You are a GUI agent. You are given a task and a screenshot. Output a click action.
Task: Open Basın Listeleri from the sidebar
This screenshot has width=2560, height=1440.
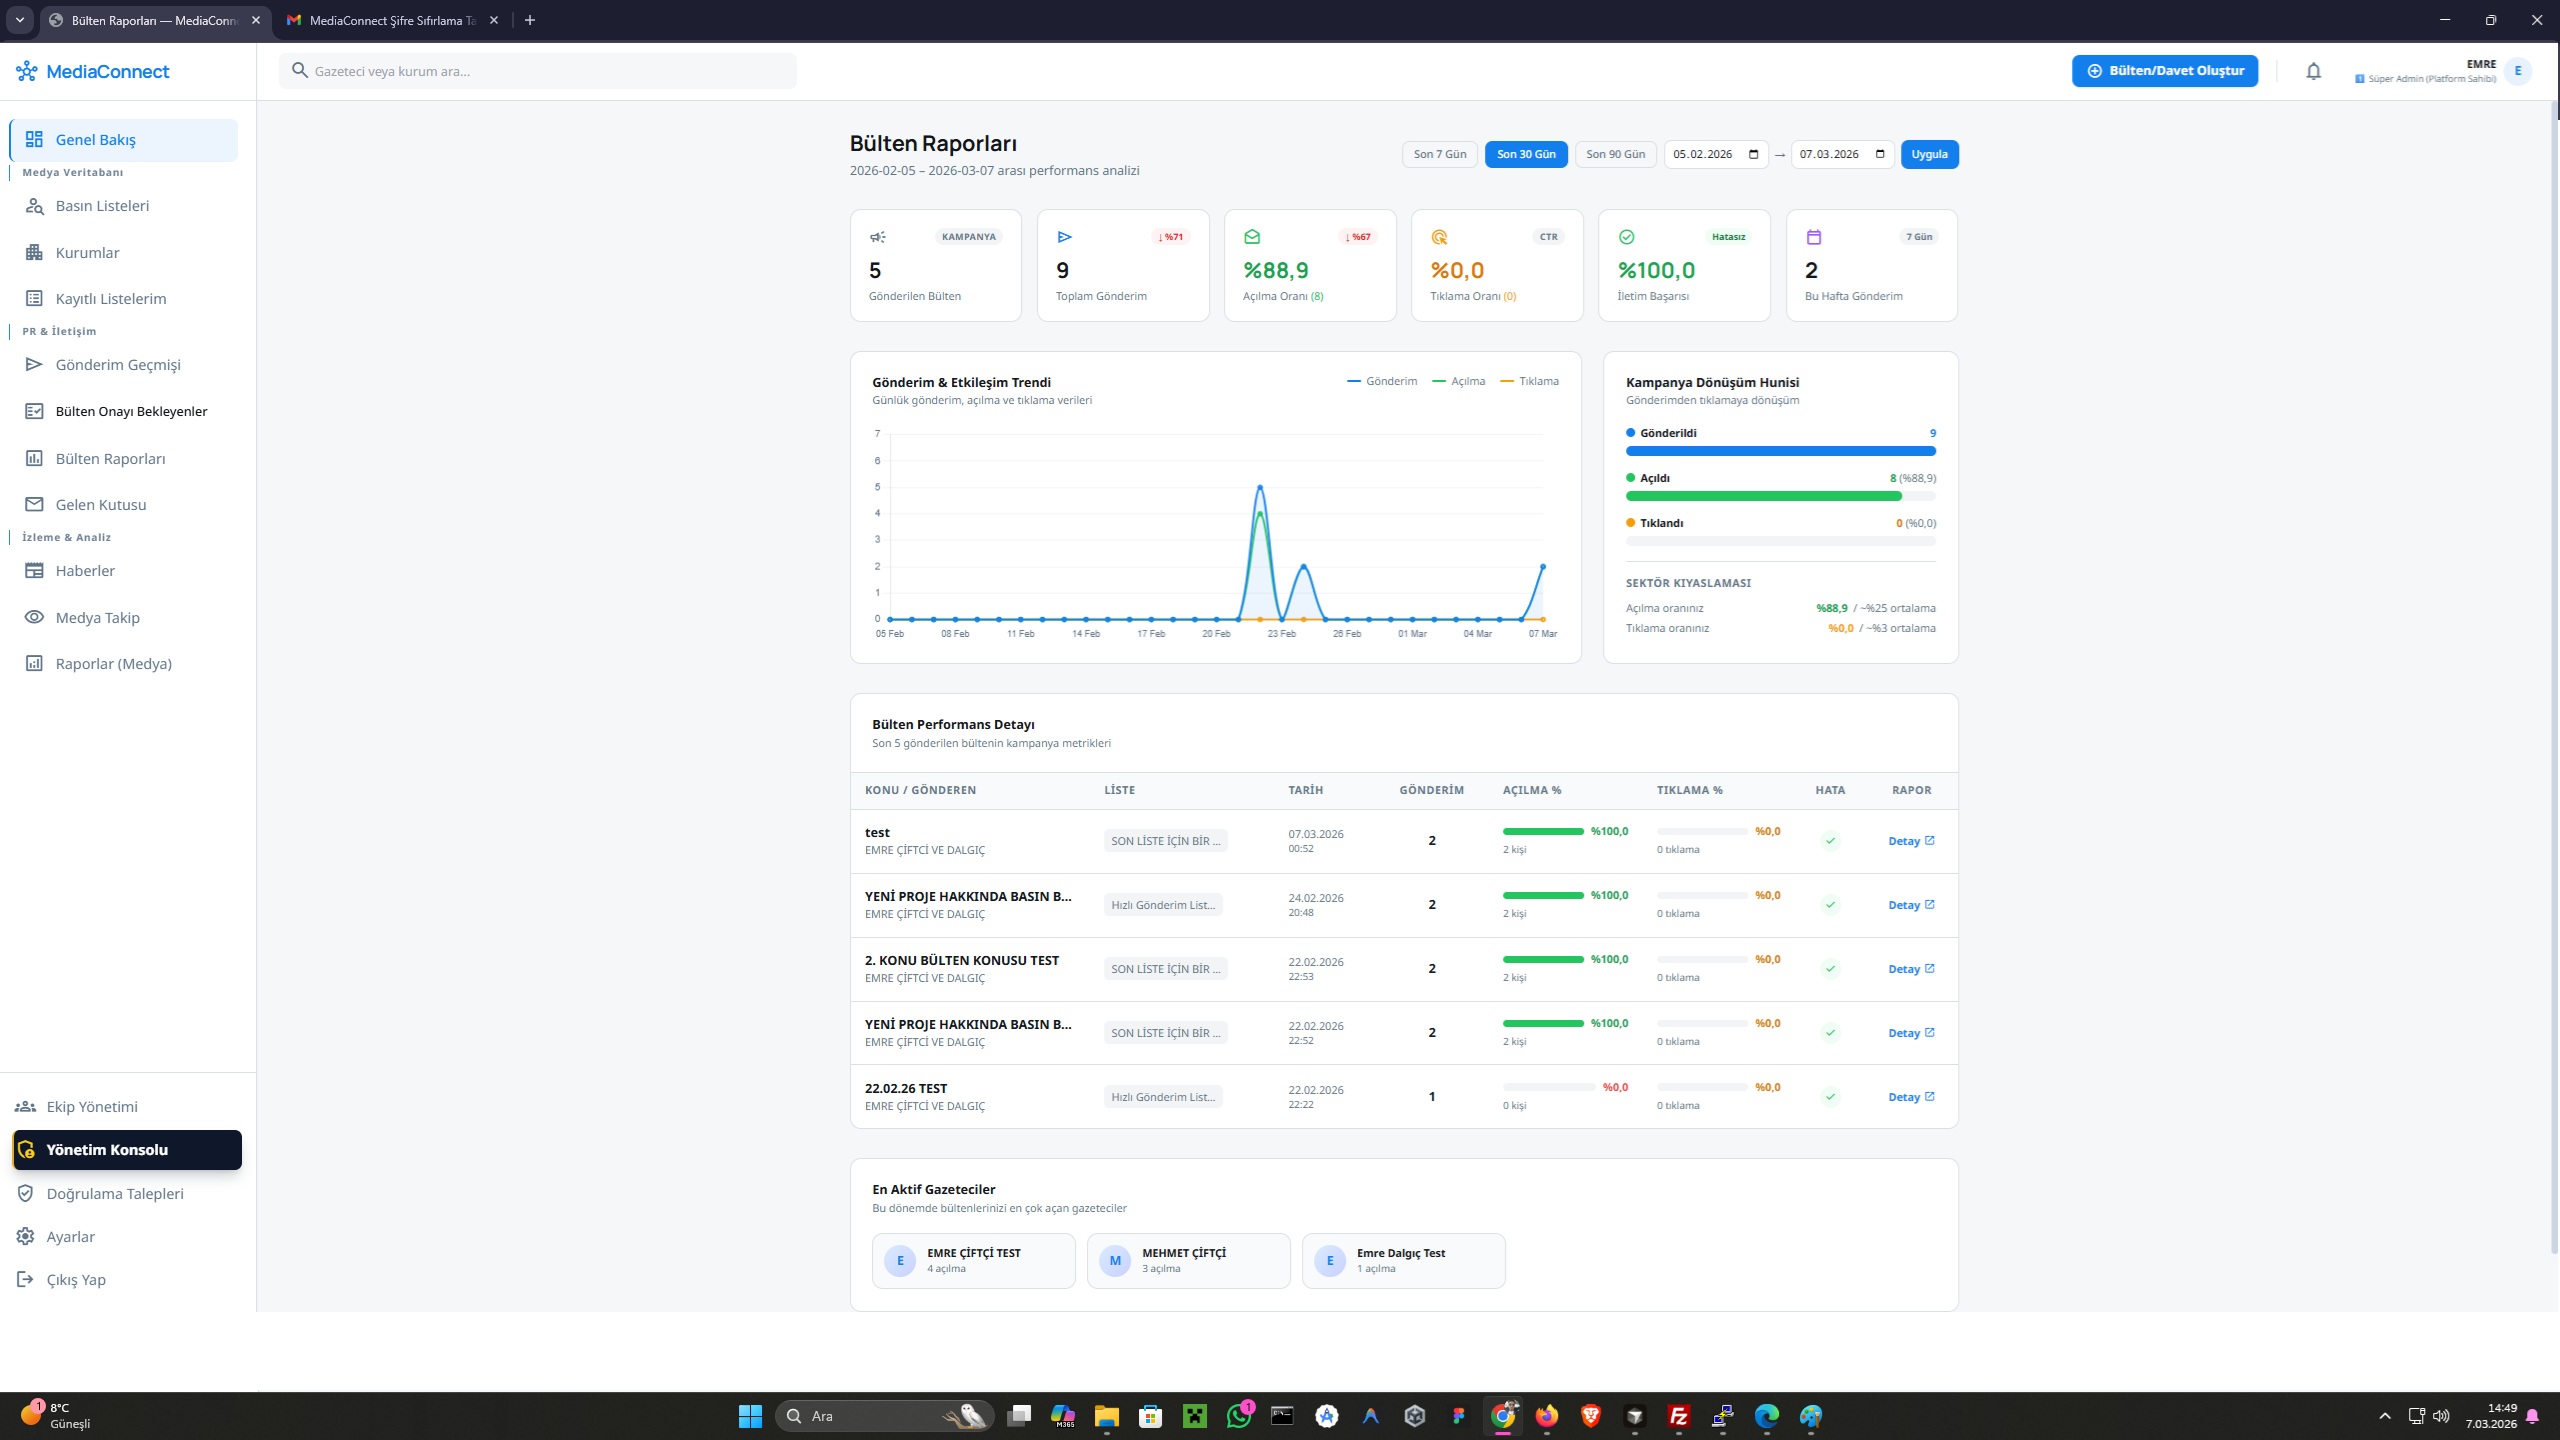pyautogui.click(x=102, y=206)
